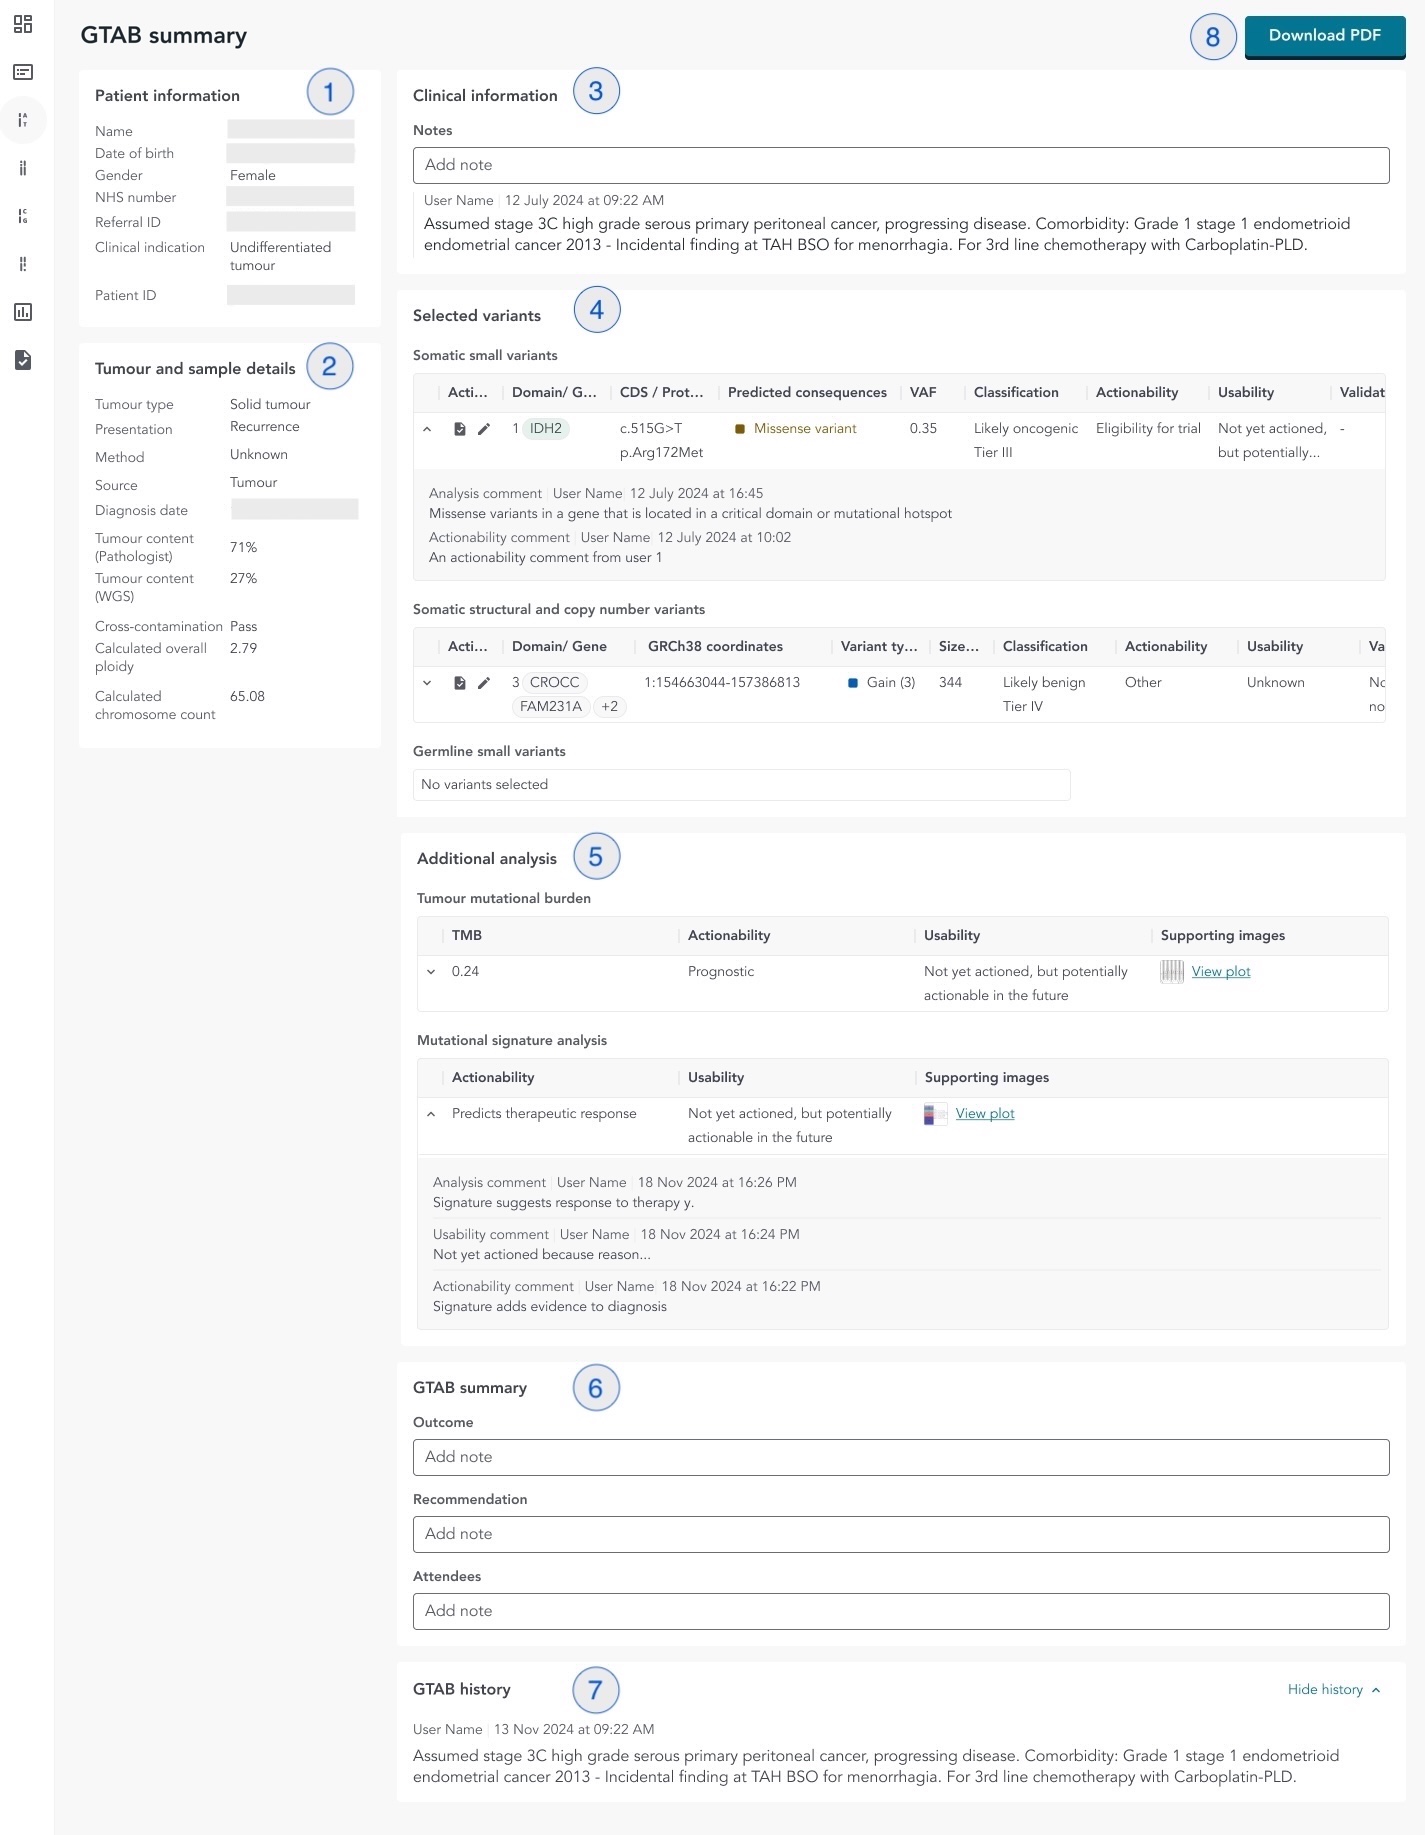1425x1835 pixels.
Task: Click the document icon in IDH2 row
Action: click(460, 429)
